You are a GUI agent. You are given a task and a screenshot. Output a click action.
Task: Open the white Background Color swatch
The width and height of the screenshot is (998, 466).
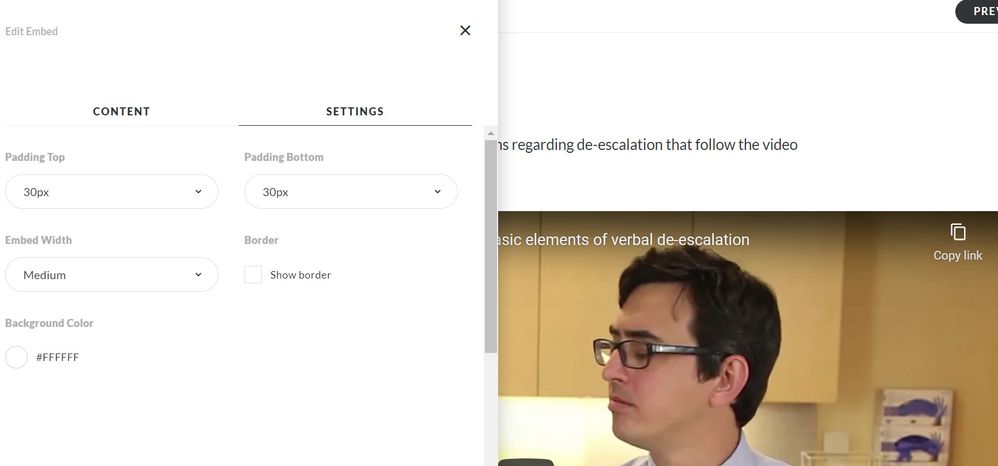pos(17,357)
